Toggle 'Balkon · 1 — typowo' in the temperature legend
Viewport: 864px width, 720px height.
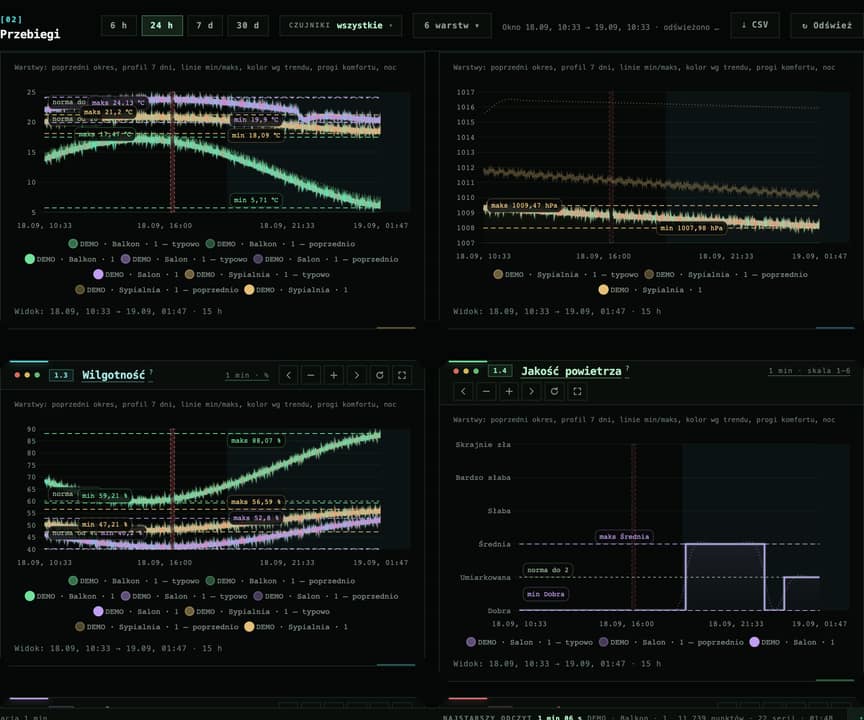134,243
